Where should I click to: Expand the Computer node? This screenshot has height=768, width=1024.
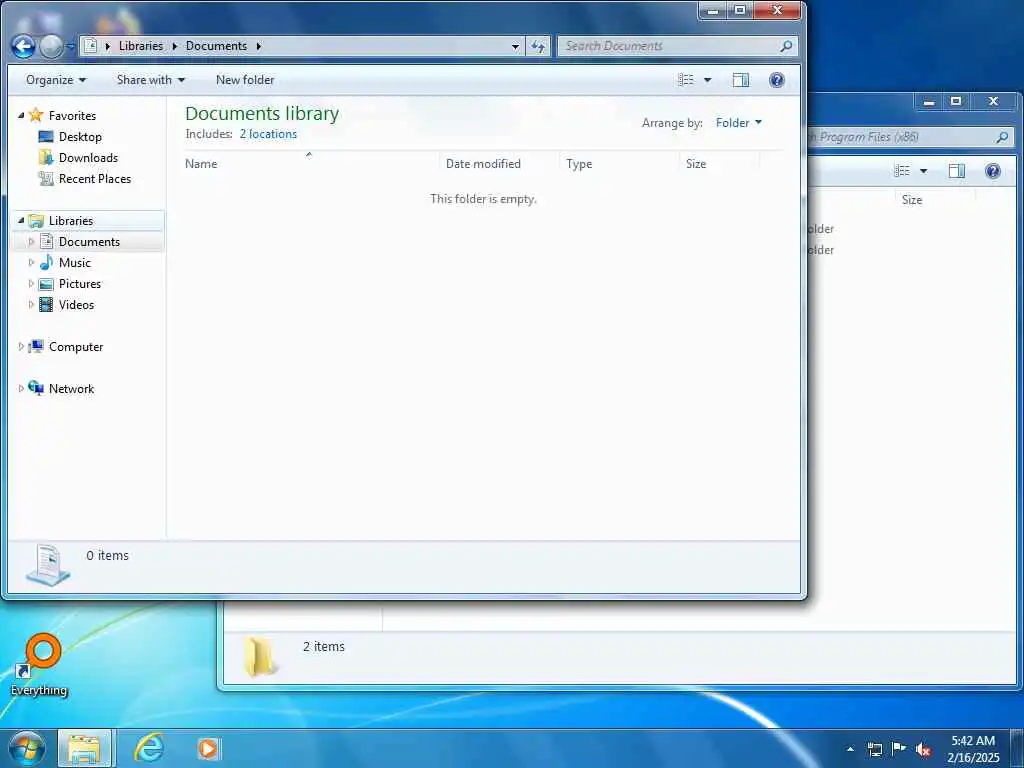click(x=21, y=347)
